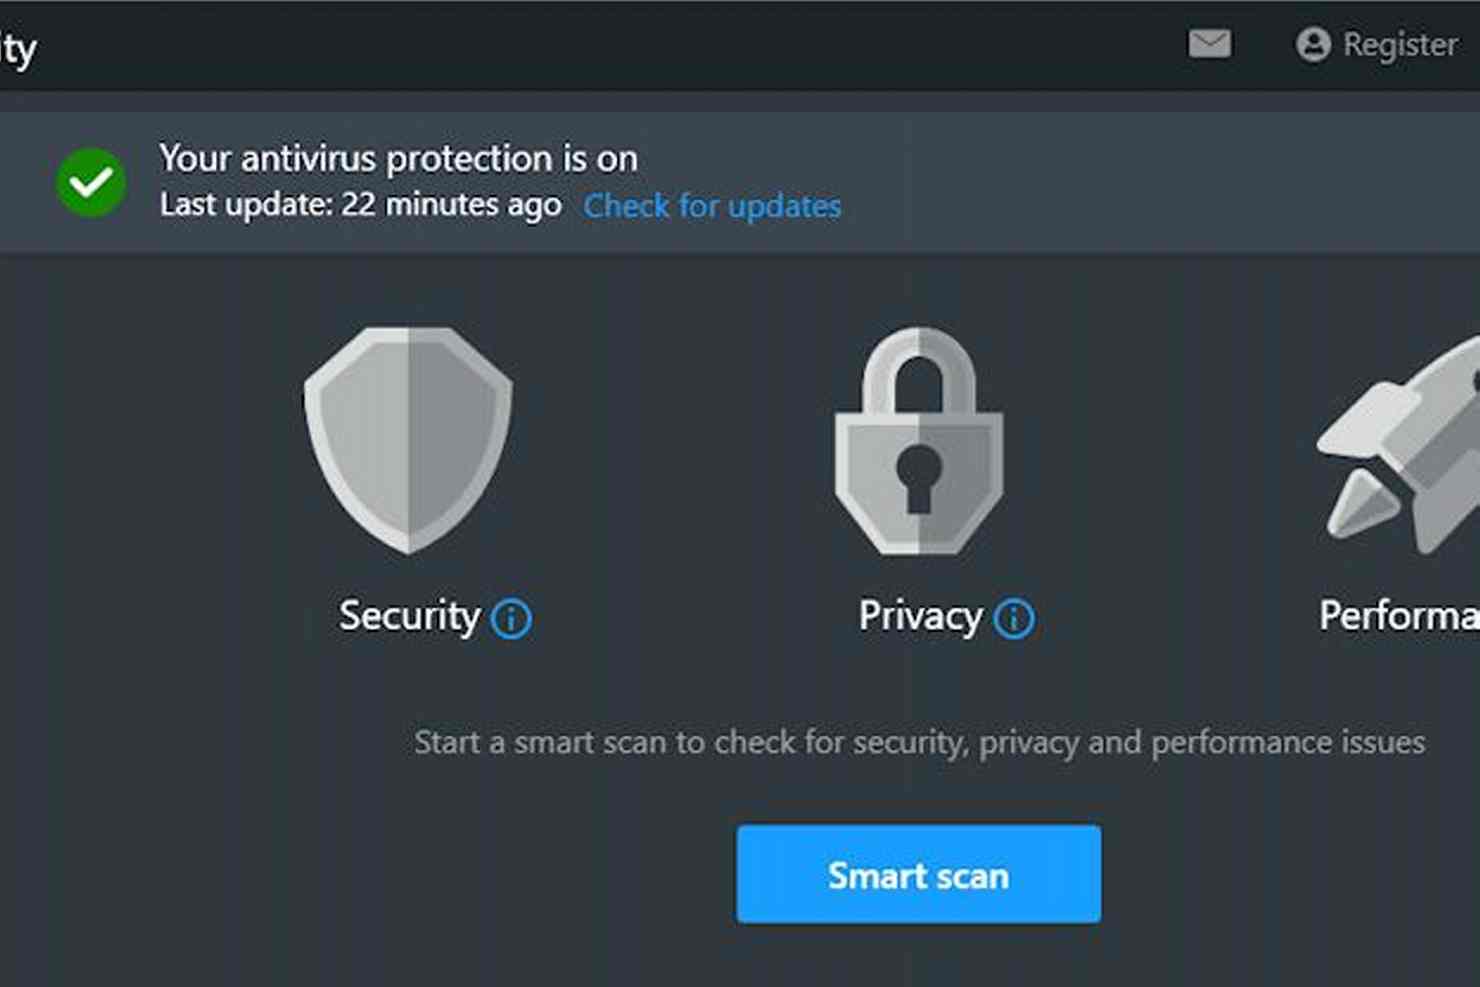Click the keyhole on the Privacy padlock
The height and width of the screenshot is (987, 1480).
pyautogui.click(x=918, y=477)
